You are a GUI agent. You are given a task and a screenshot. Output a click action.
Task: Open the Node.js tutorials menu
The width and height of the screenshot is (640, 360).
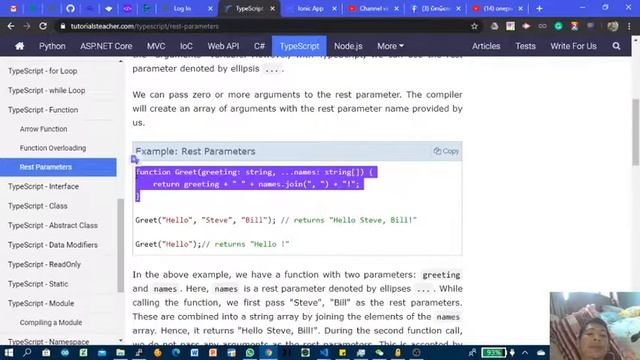[x=348, y=46]
